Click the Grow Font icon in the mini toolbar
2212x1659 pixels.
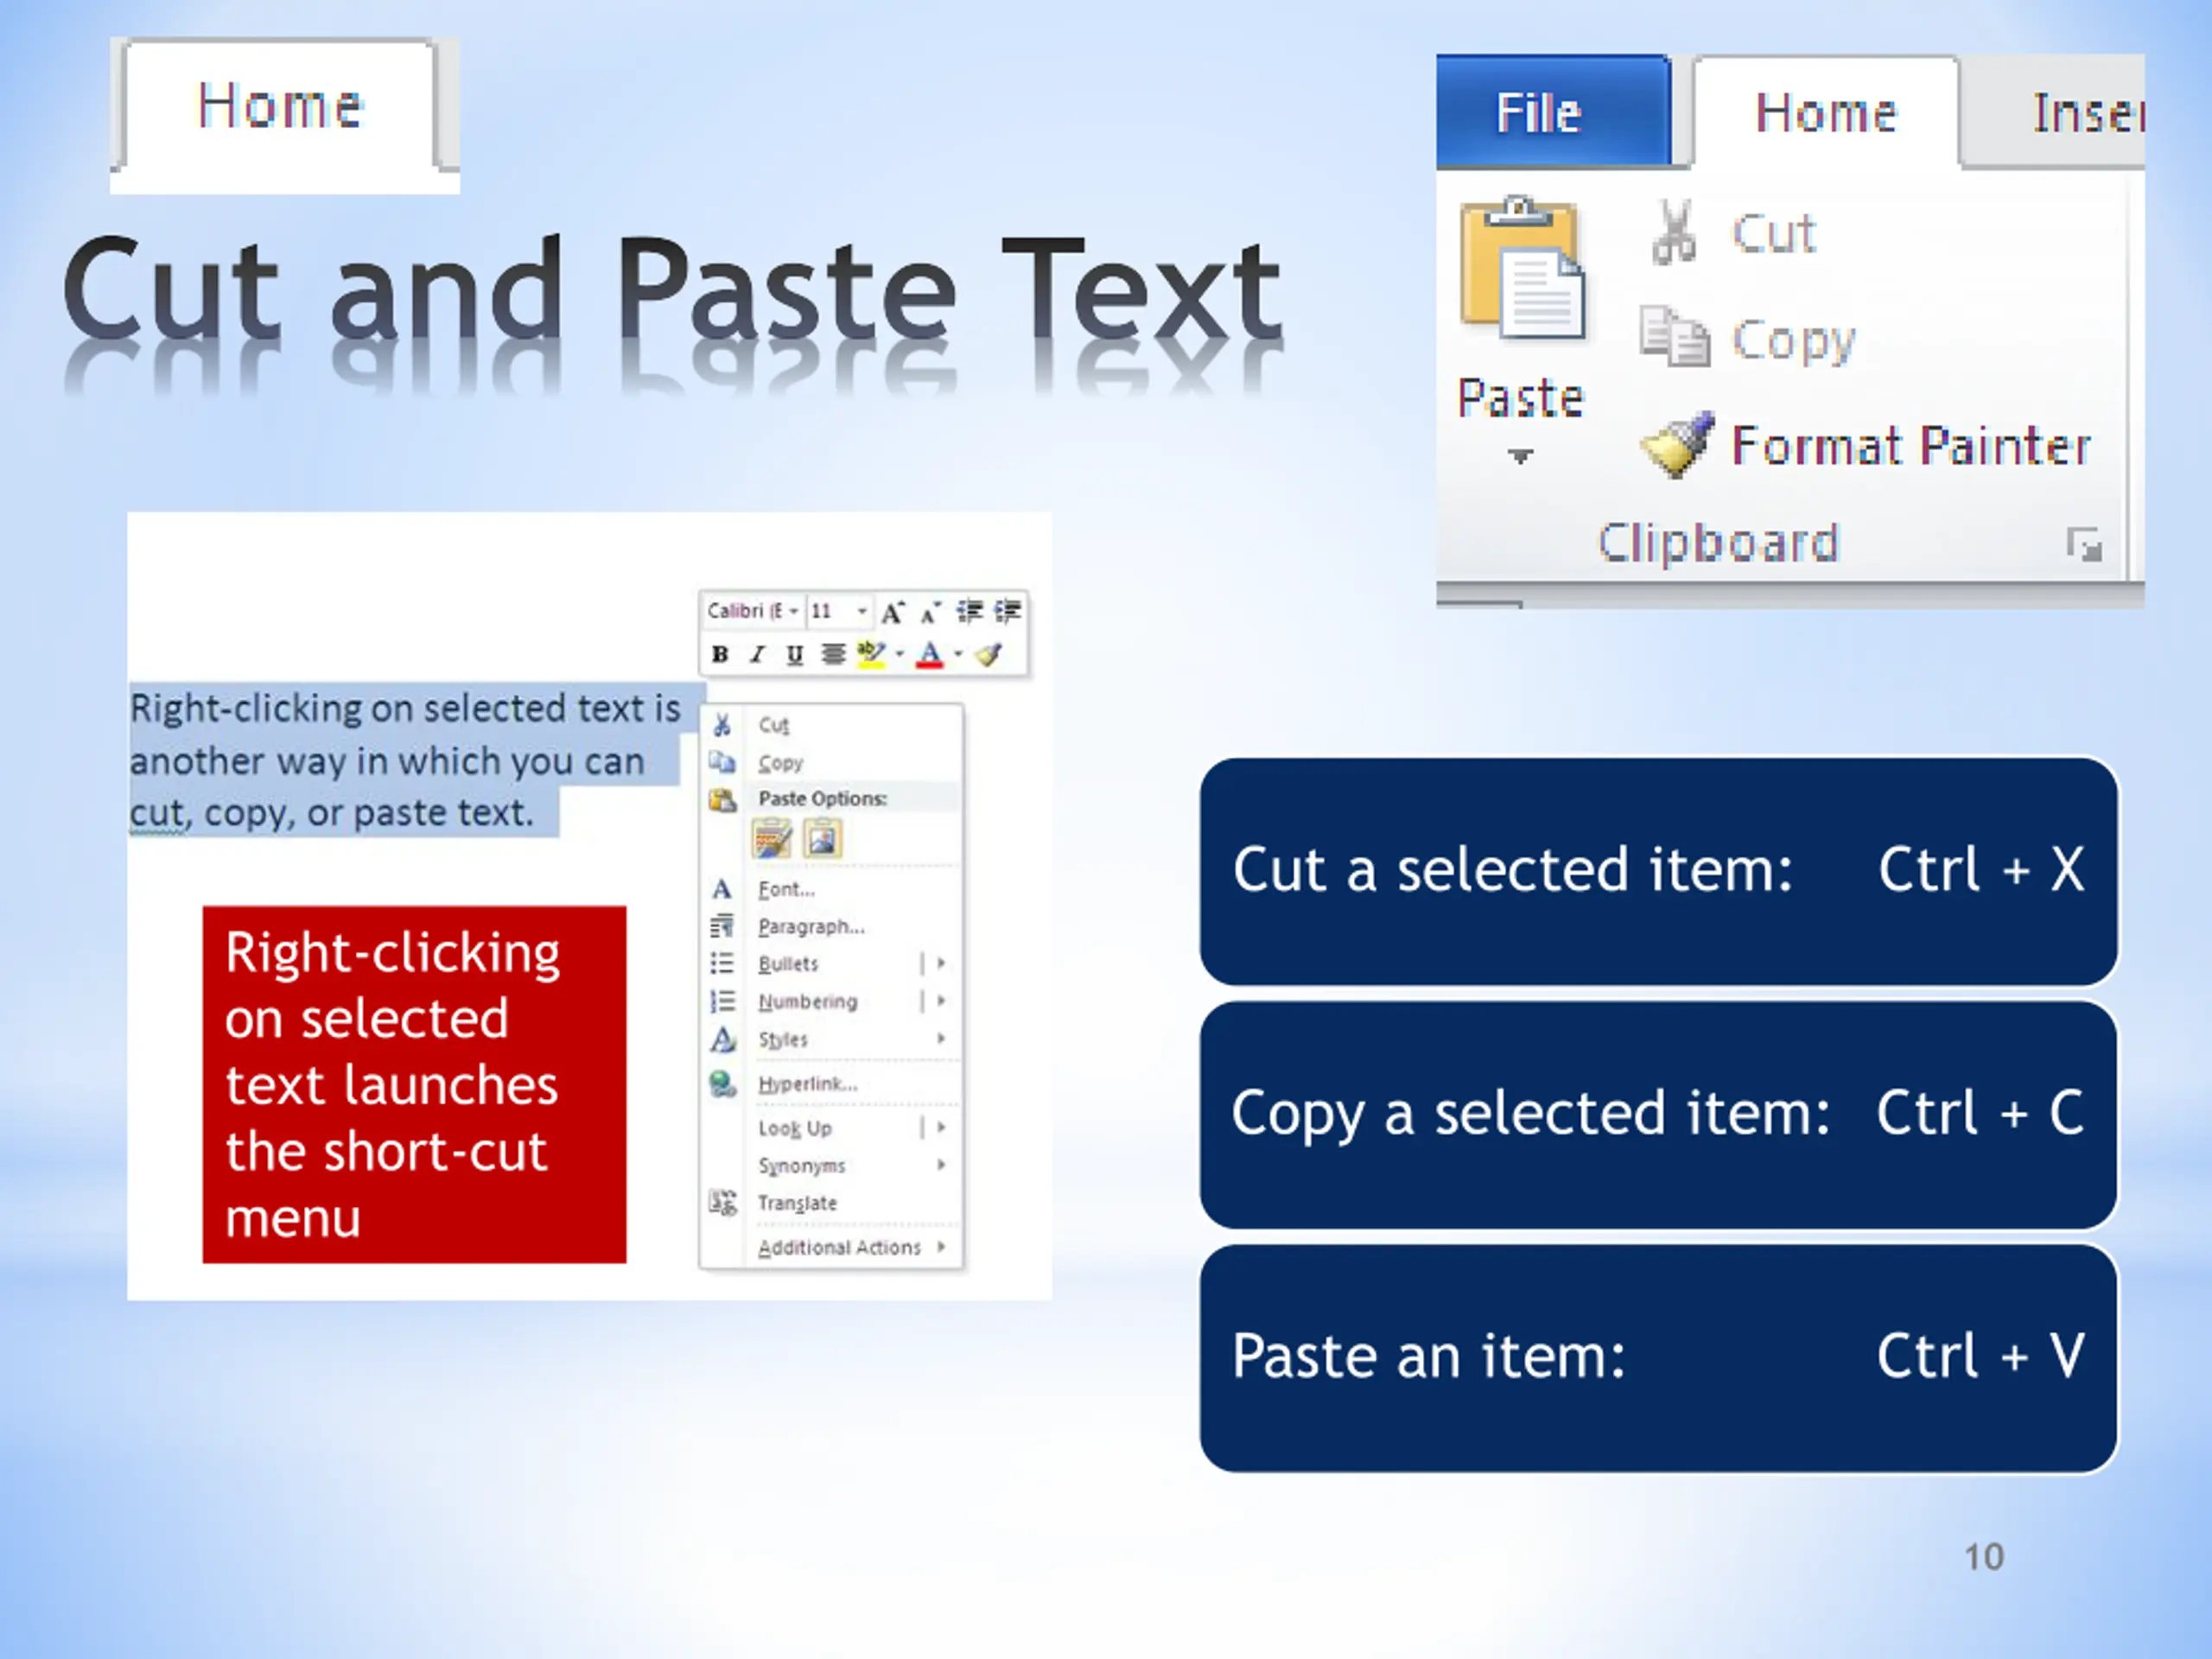click(x=893, y=611)
